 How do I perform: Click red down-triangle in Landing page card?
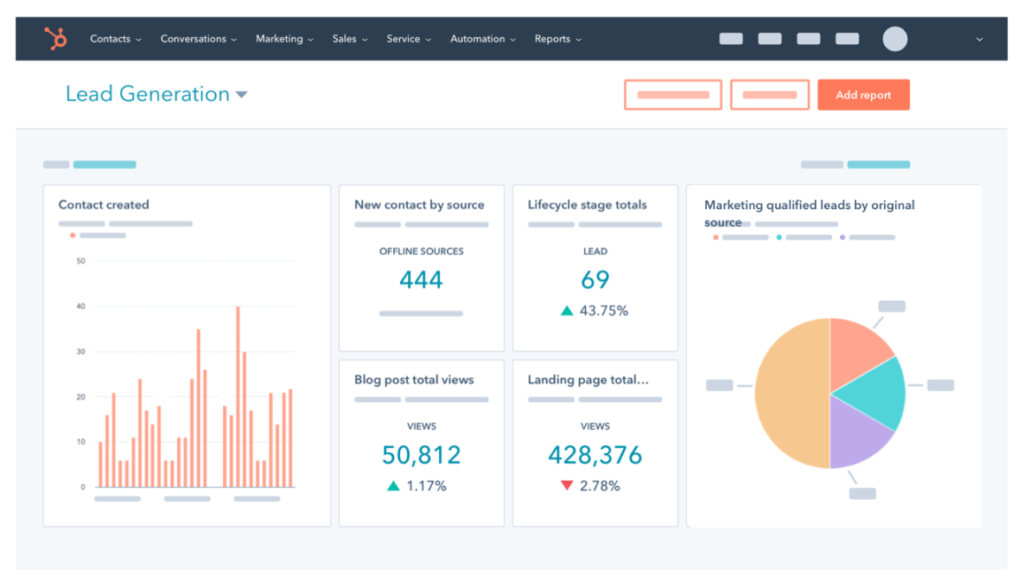tap(567, 486)
